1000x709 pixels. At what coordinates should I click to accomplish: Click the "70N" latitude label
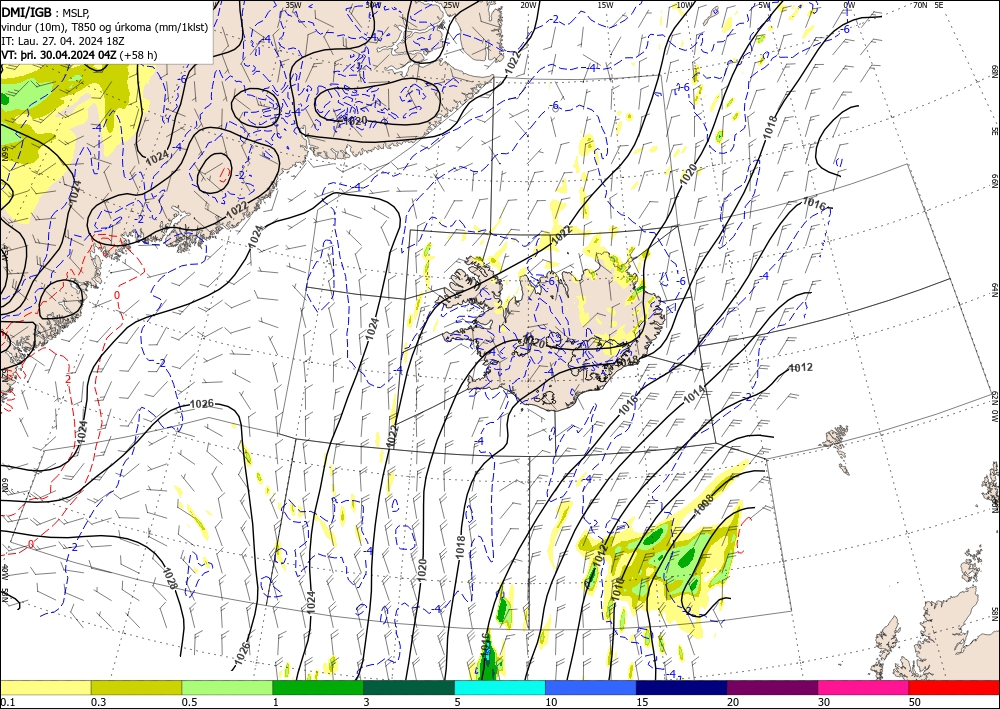pos(920,5)
